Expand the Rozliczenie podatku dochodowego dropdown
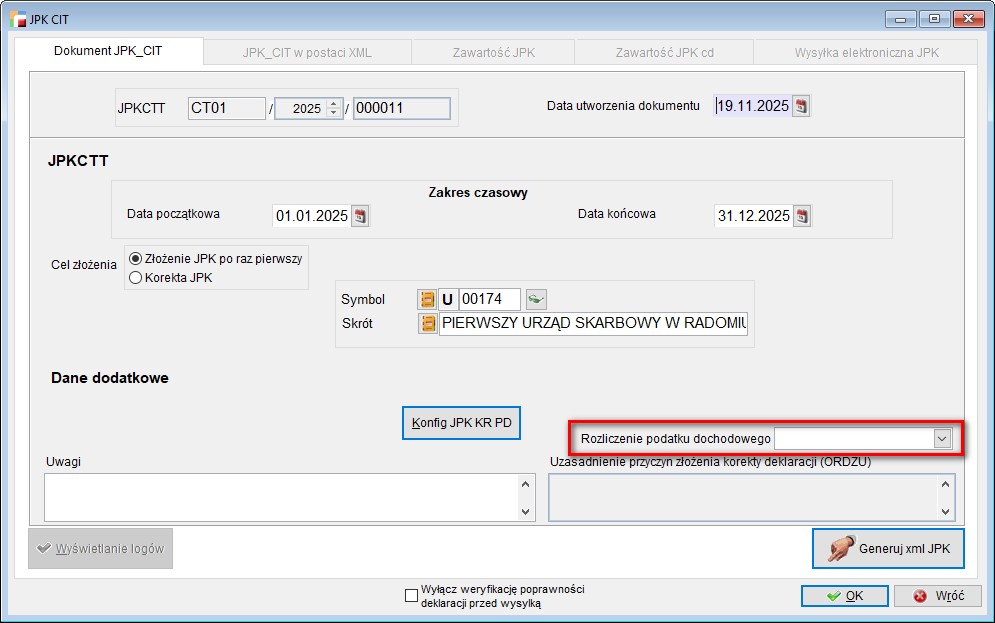Viewport: 995px width, 623px height. click(941, 438)
